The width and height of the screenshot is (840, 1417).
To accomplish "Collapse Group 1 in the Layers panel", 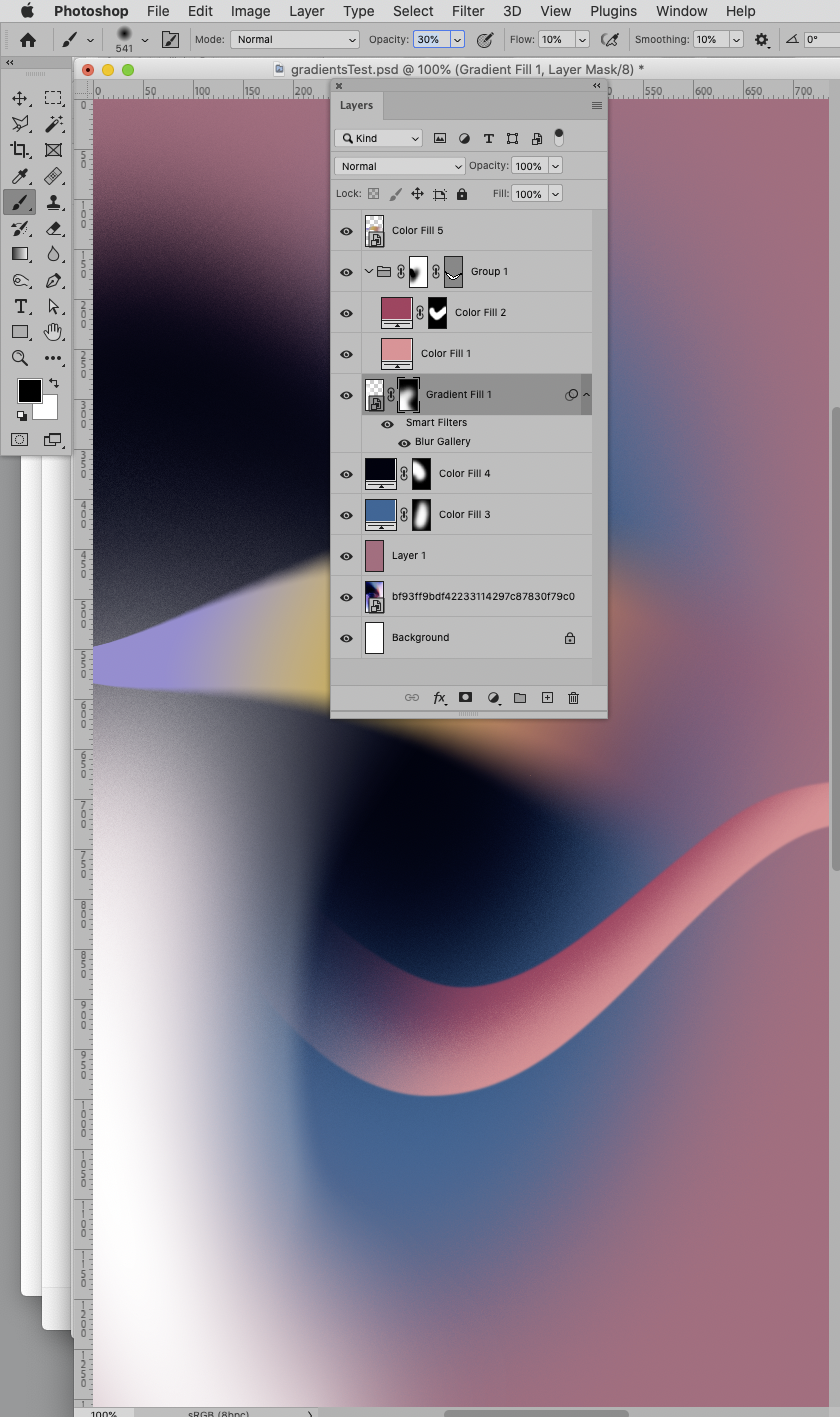I will pyautogui.click(x=369, y=271).
